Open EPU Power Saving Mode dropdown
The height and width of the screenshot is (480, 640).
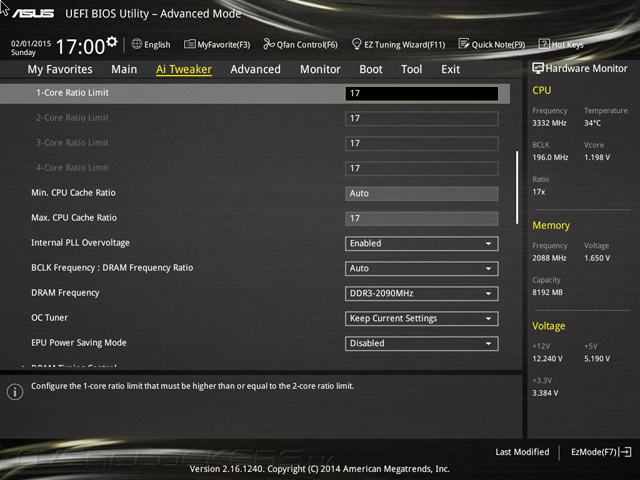pos(422,343)
